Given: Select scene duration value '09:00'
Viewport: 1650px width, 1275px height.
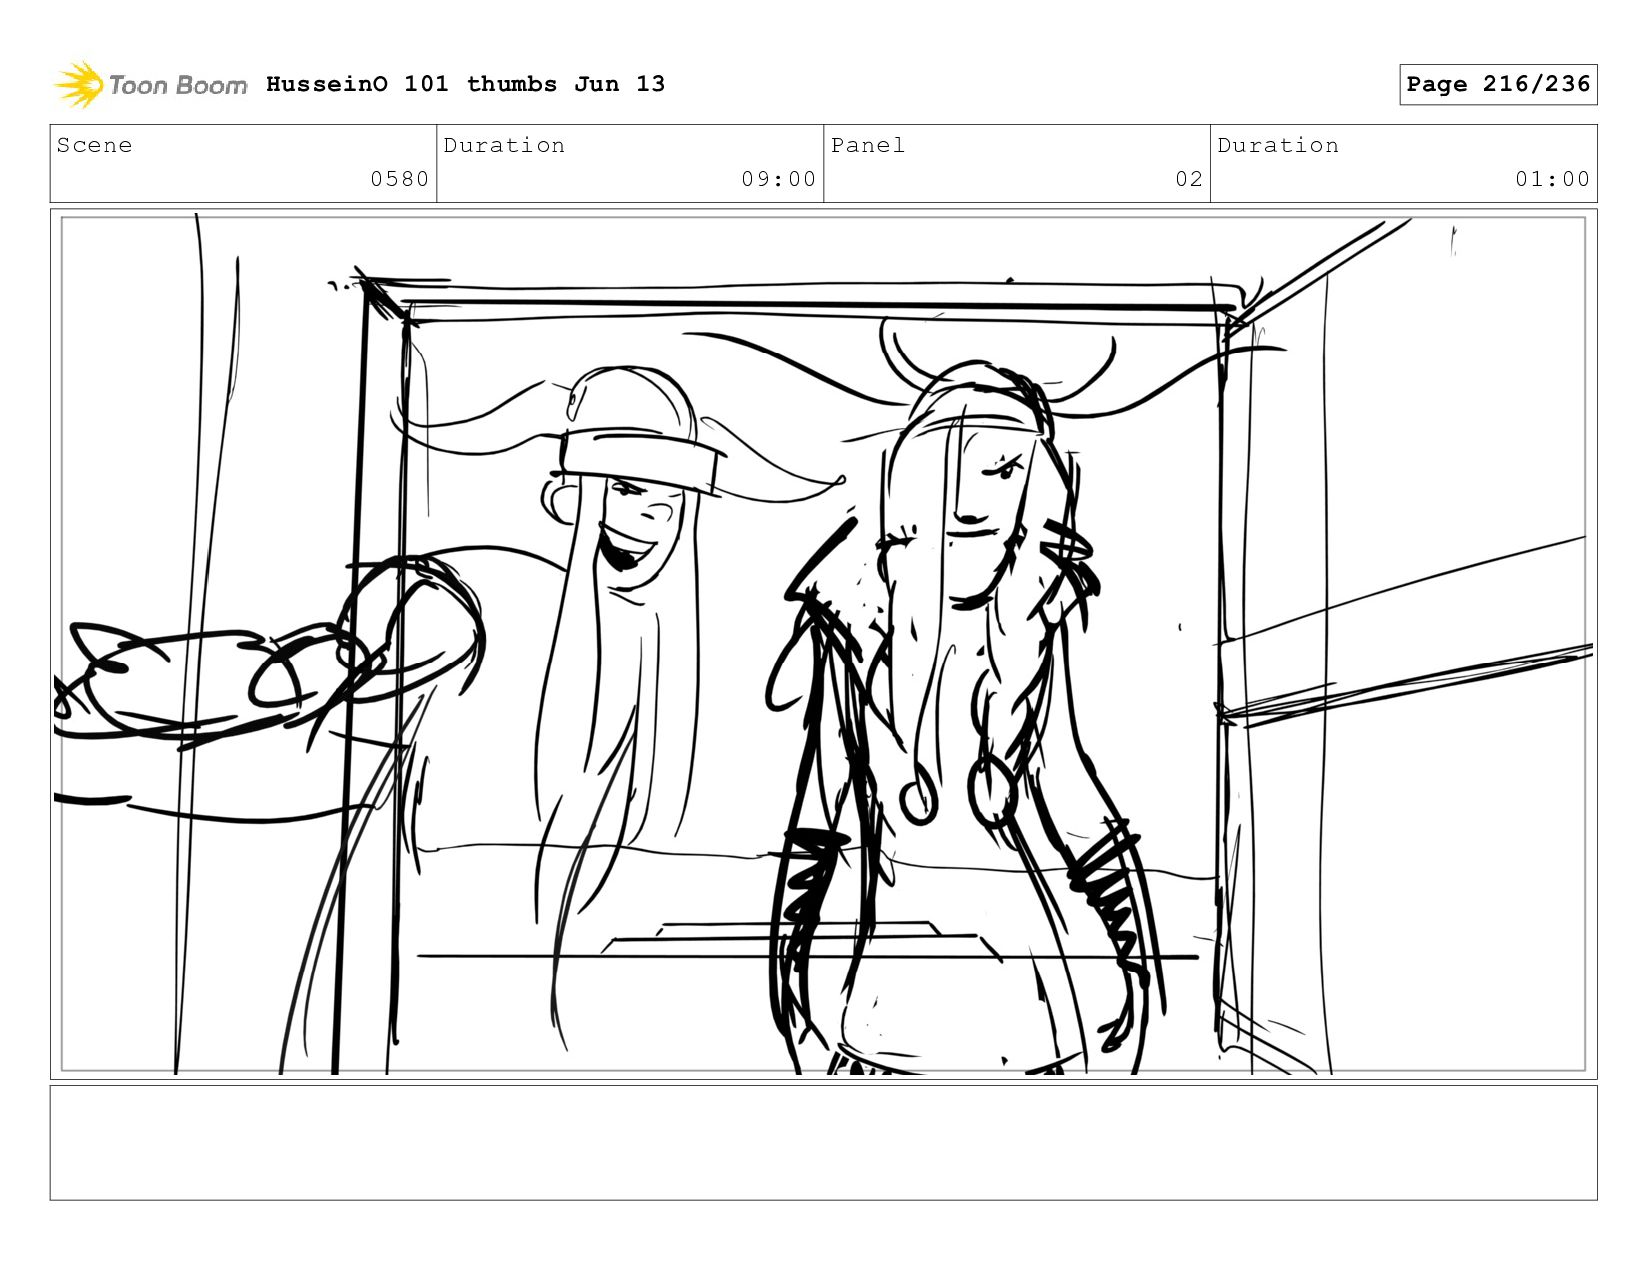Looking at the screenshot, I should (x=778, y=179).
